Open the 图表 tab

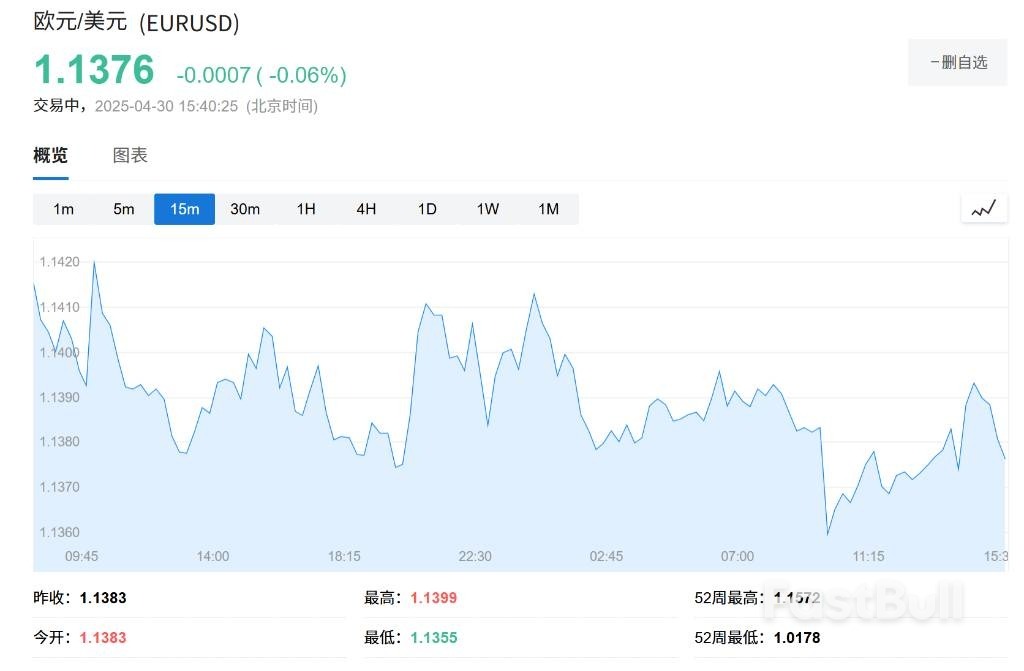click(130, 156)
